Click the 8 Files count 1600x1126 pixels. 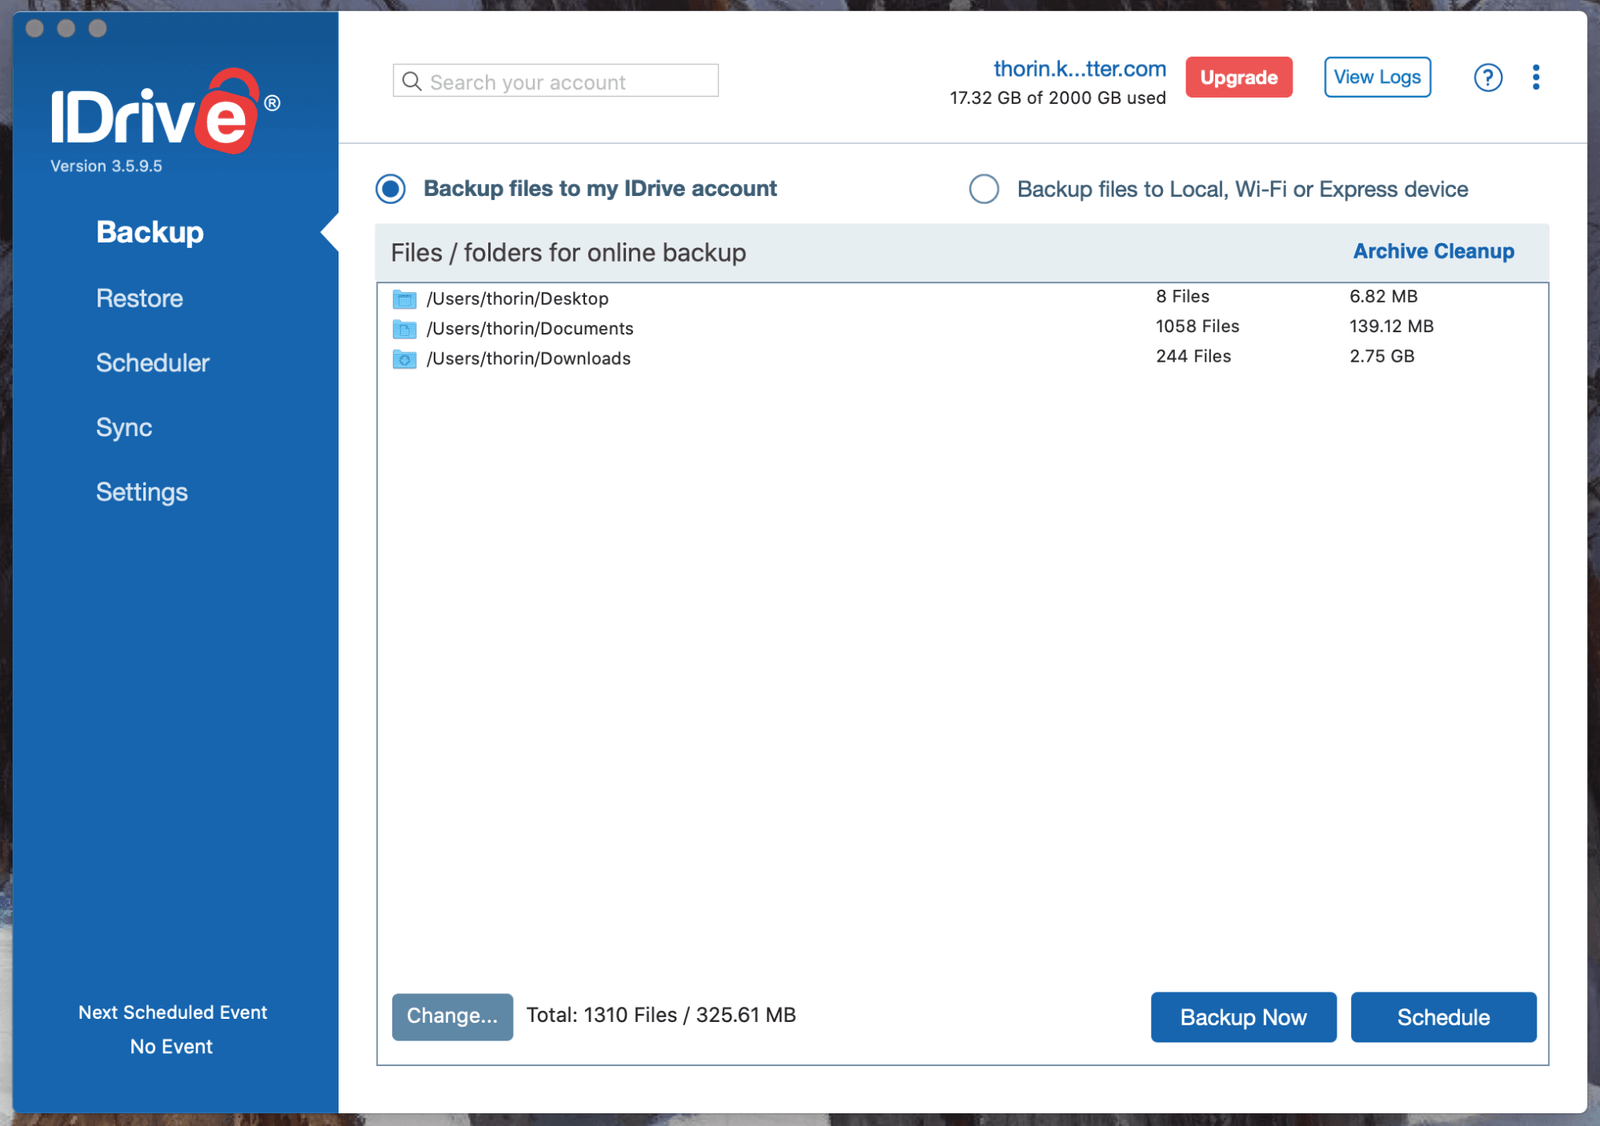point(1182,297)
